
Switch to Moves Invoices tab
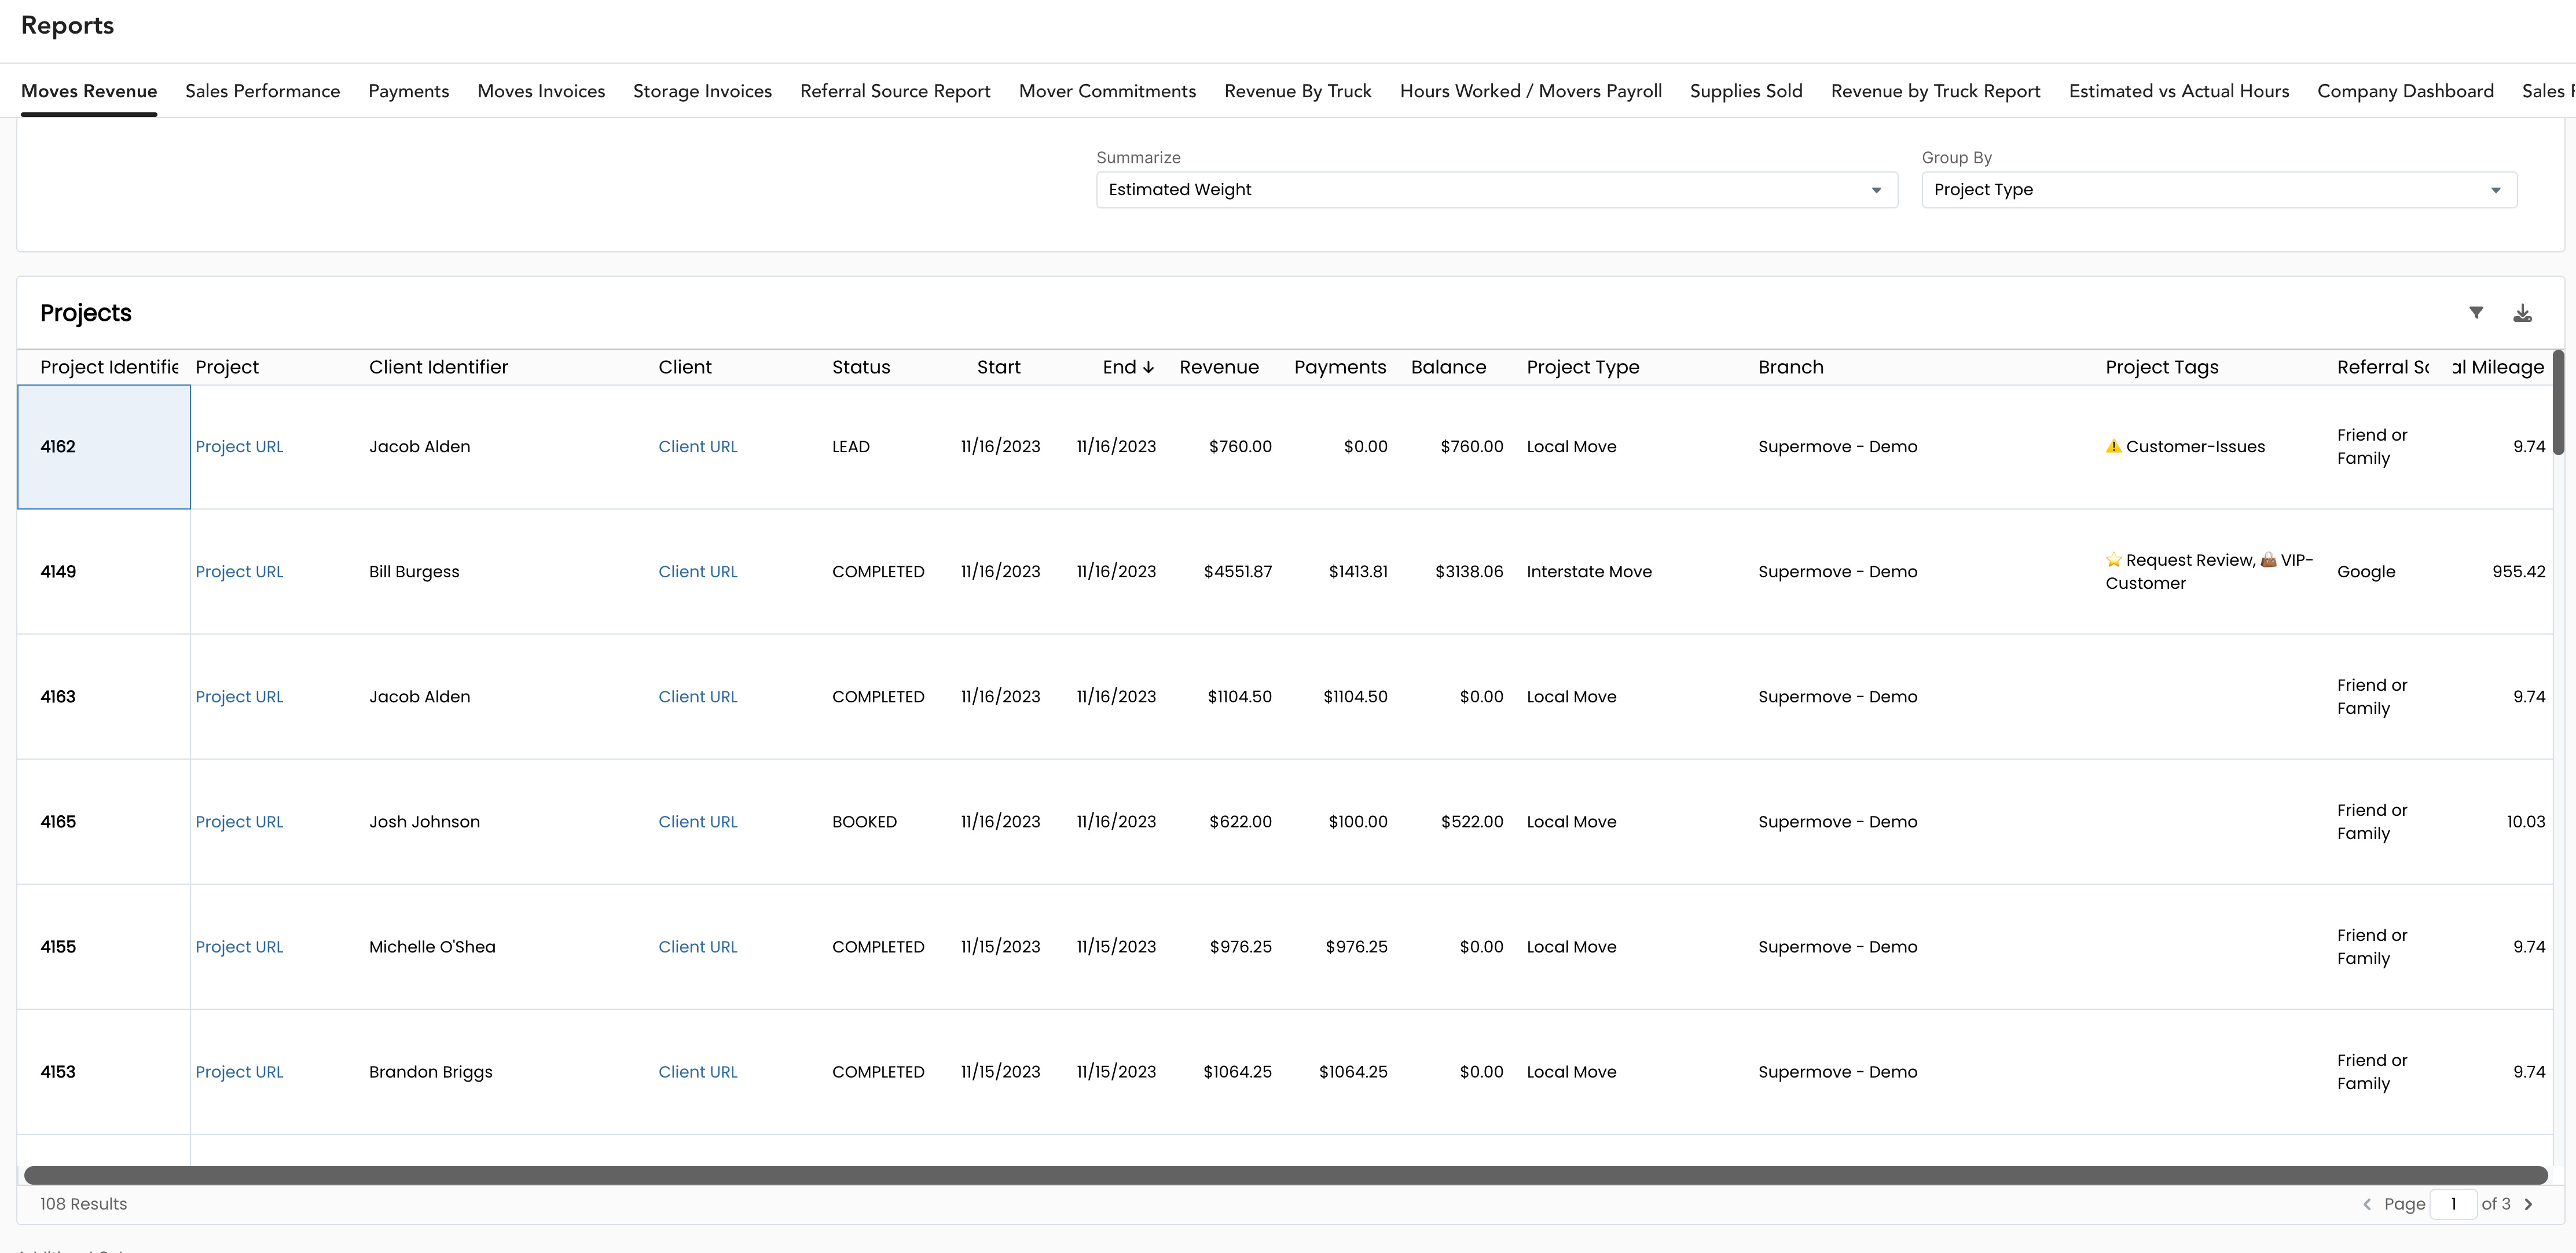[541, 91]
